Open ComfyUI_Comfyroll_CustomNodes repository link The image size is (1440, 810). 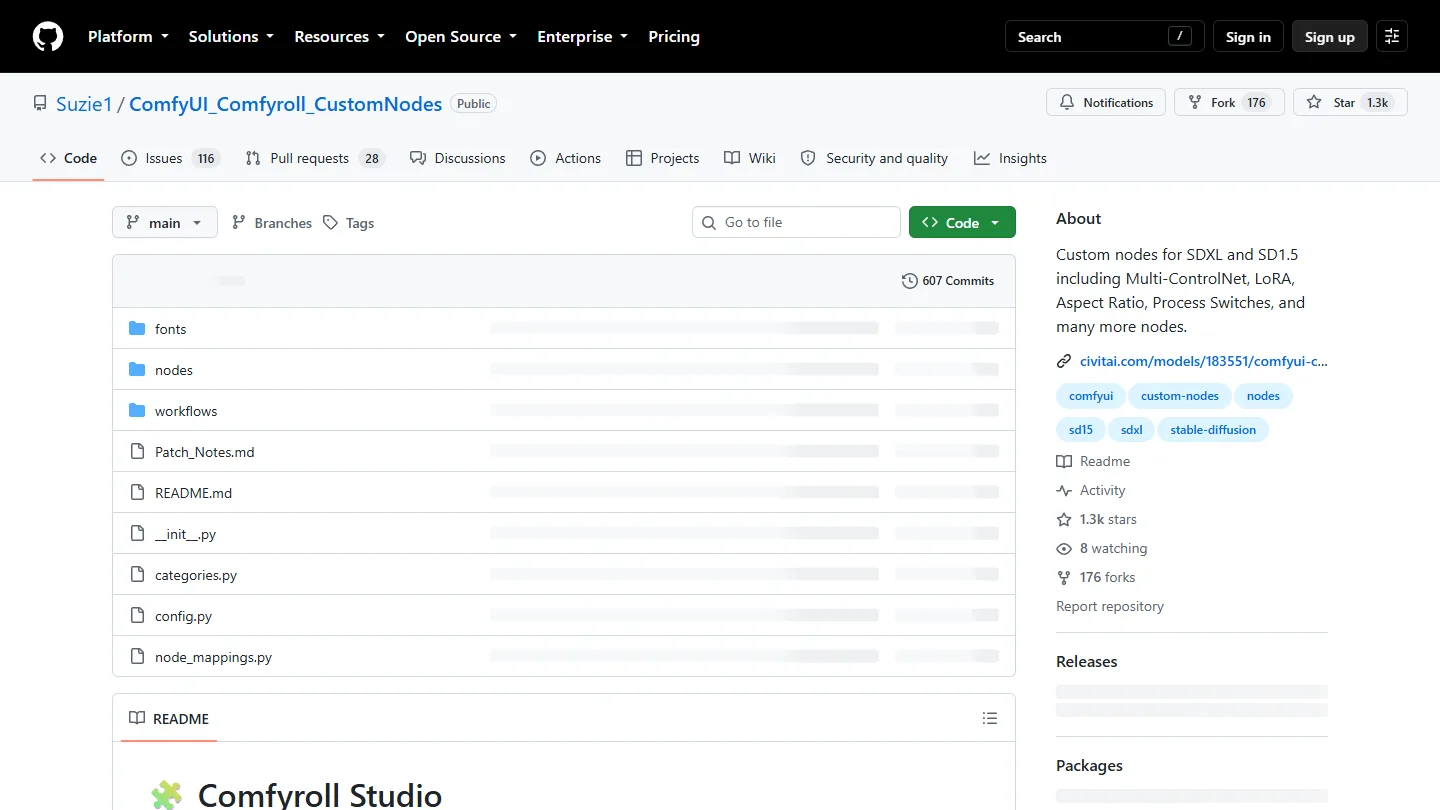tap(285, 104)
